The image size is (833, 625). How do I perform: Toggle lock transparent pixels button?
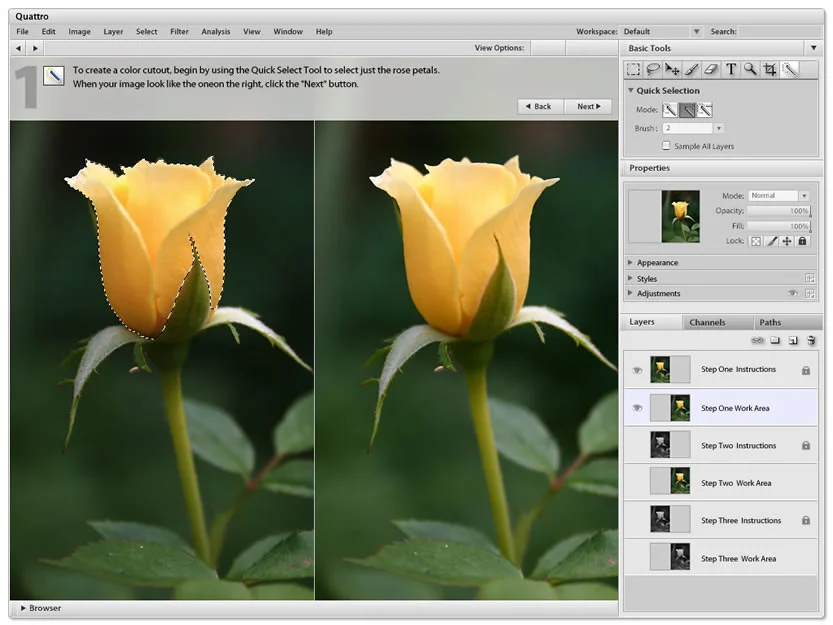click(x=755, y=241)
